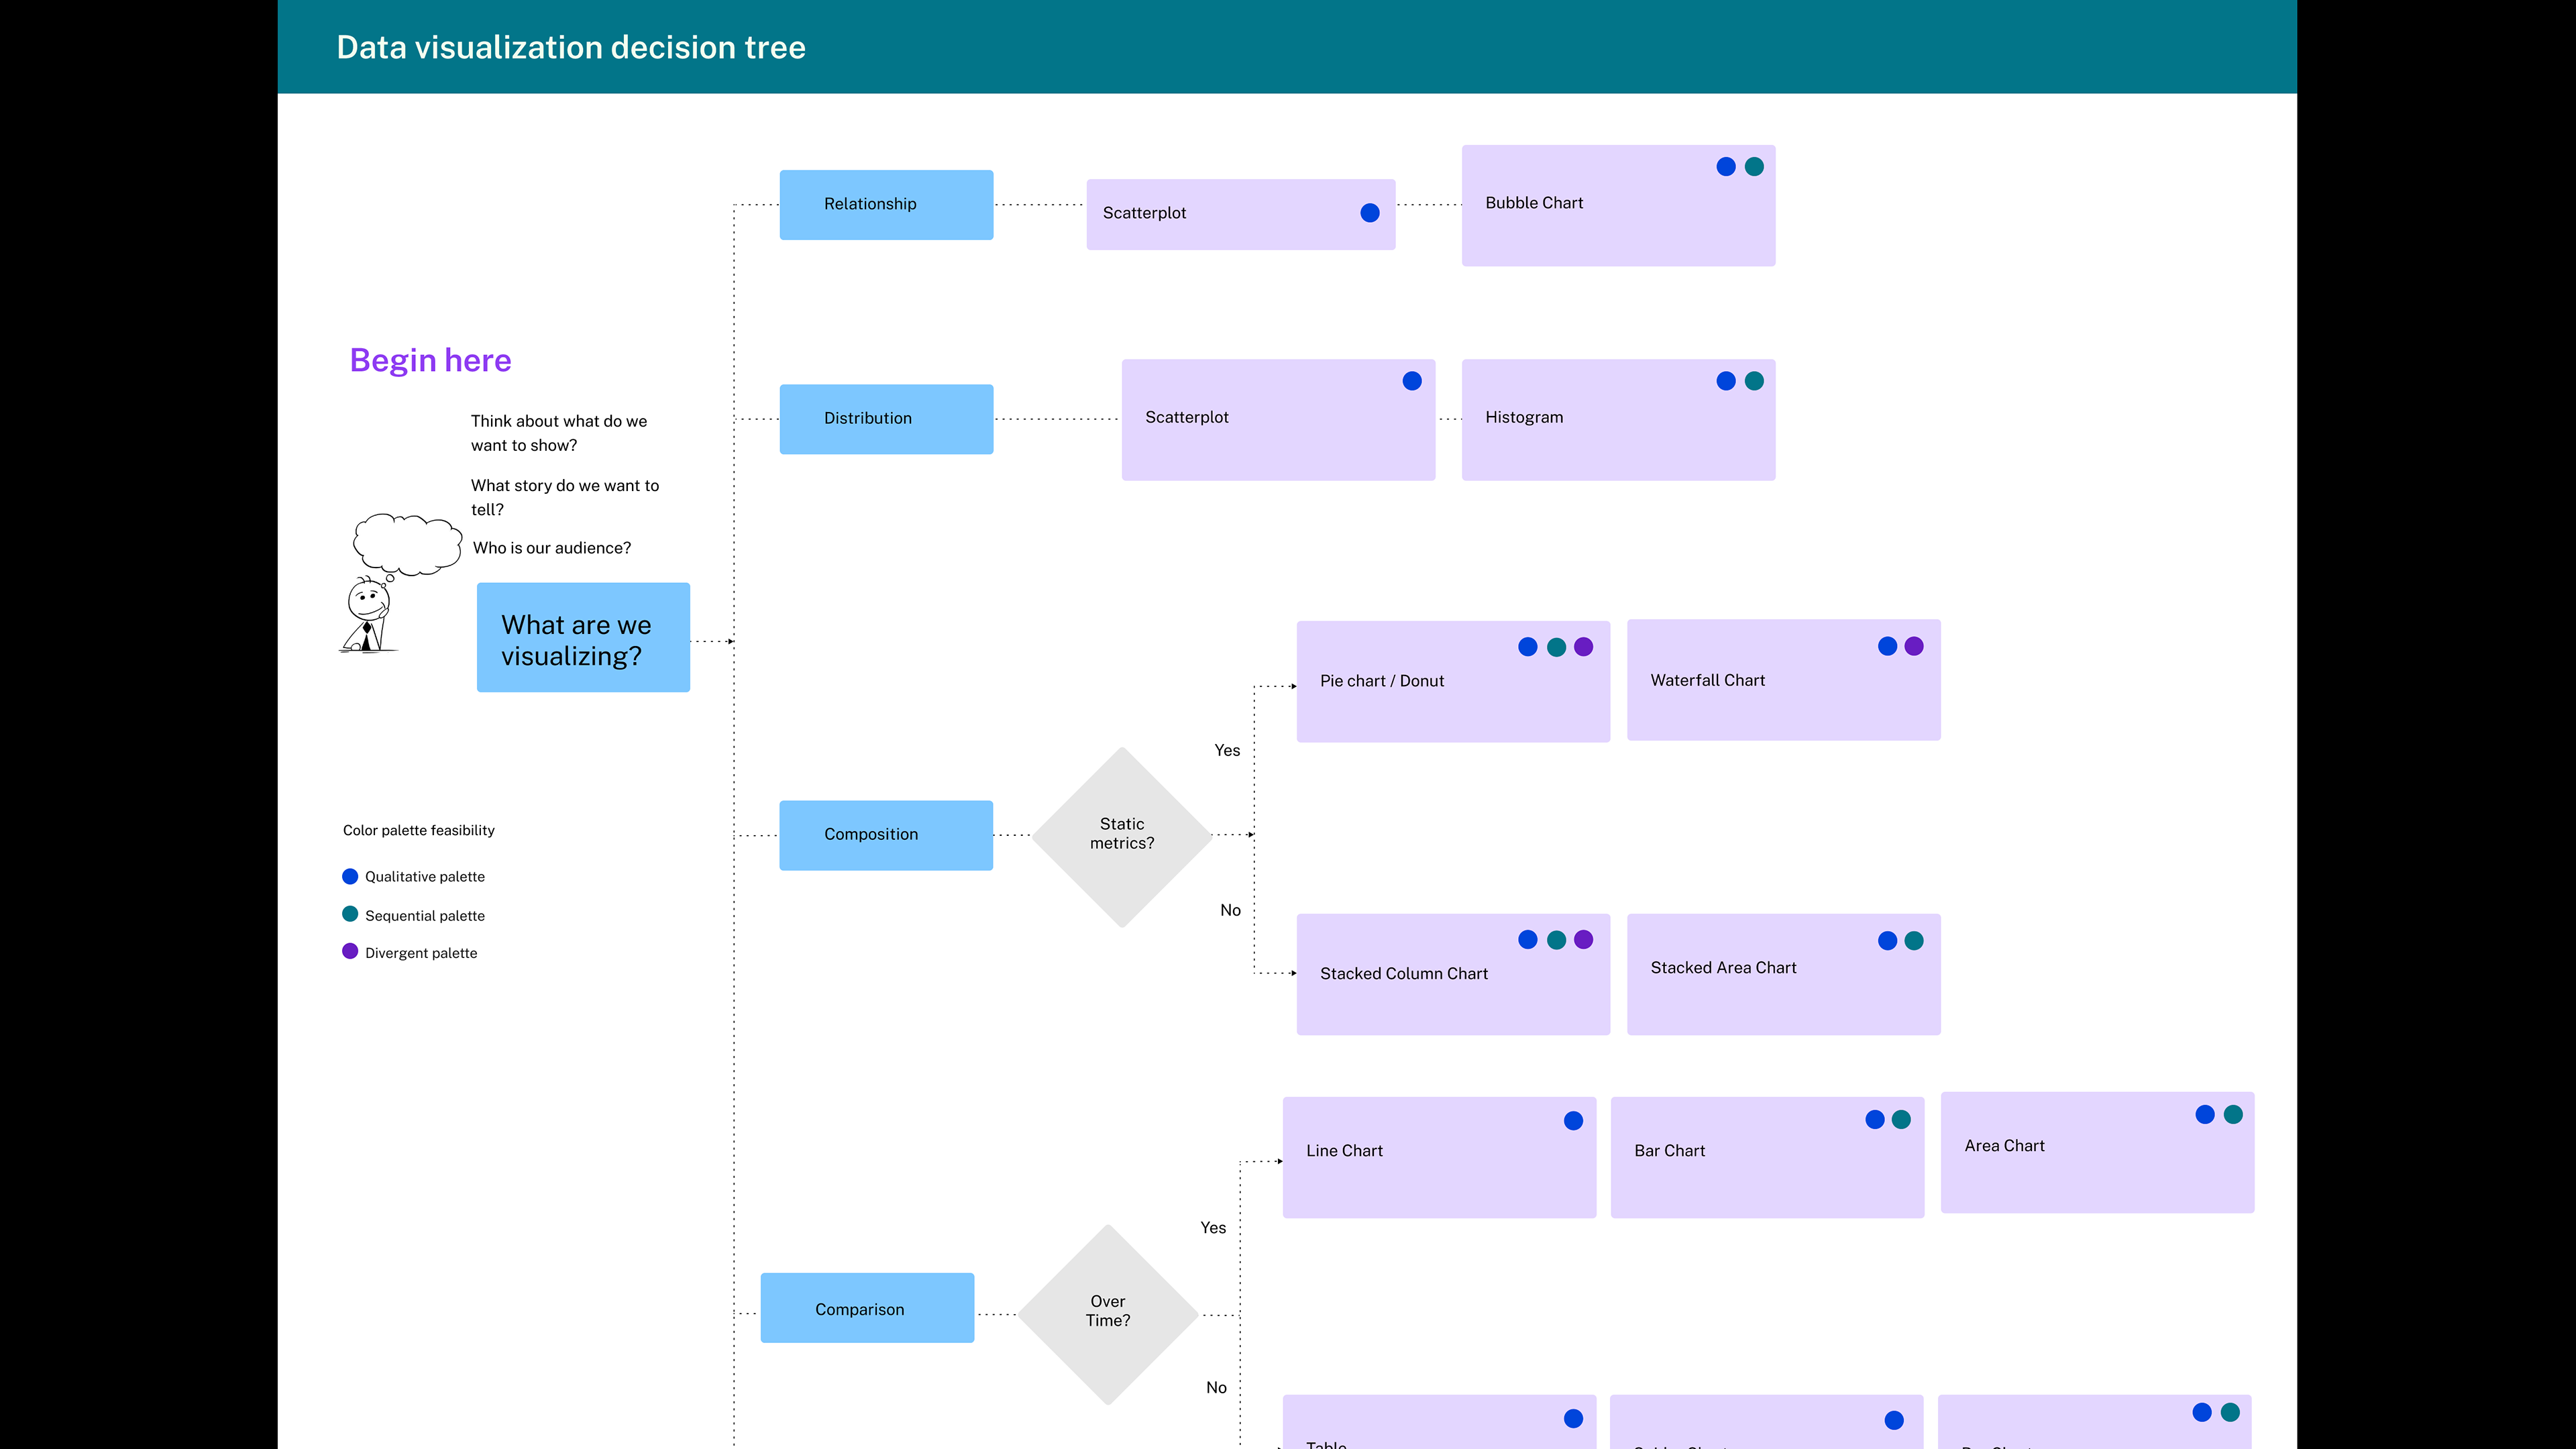Open the Bubble Chart card
2576x1449 pixels.
click(1617, 205)
